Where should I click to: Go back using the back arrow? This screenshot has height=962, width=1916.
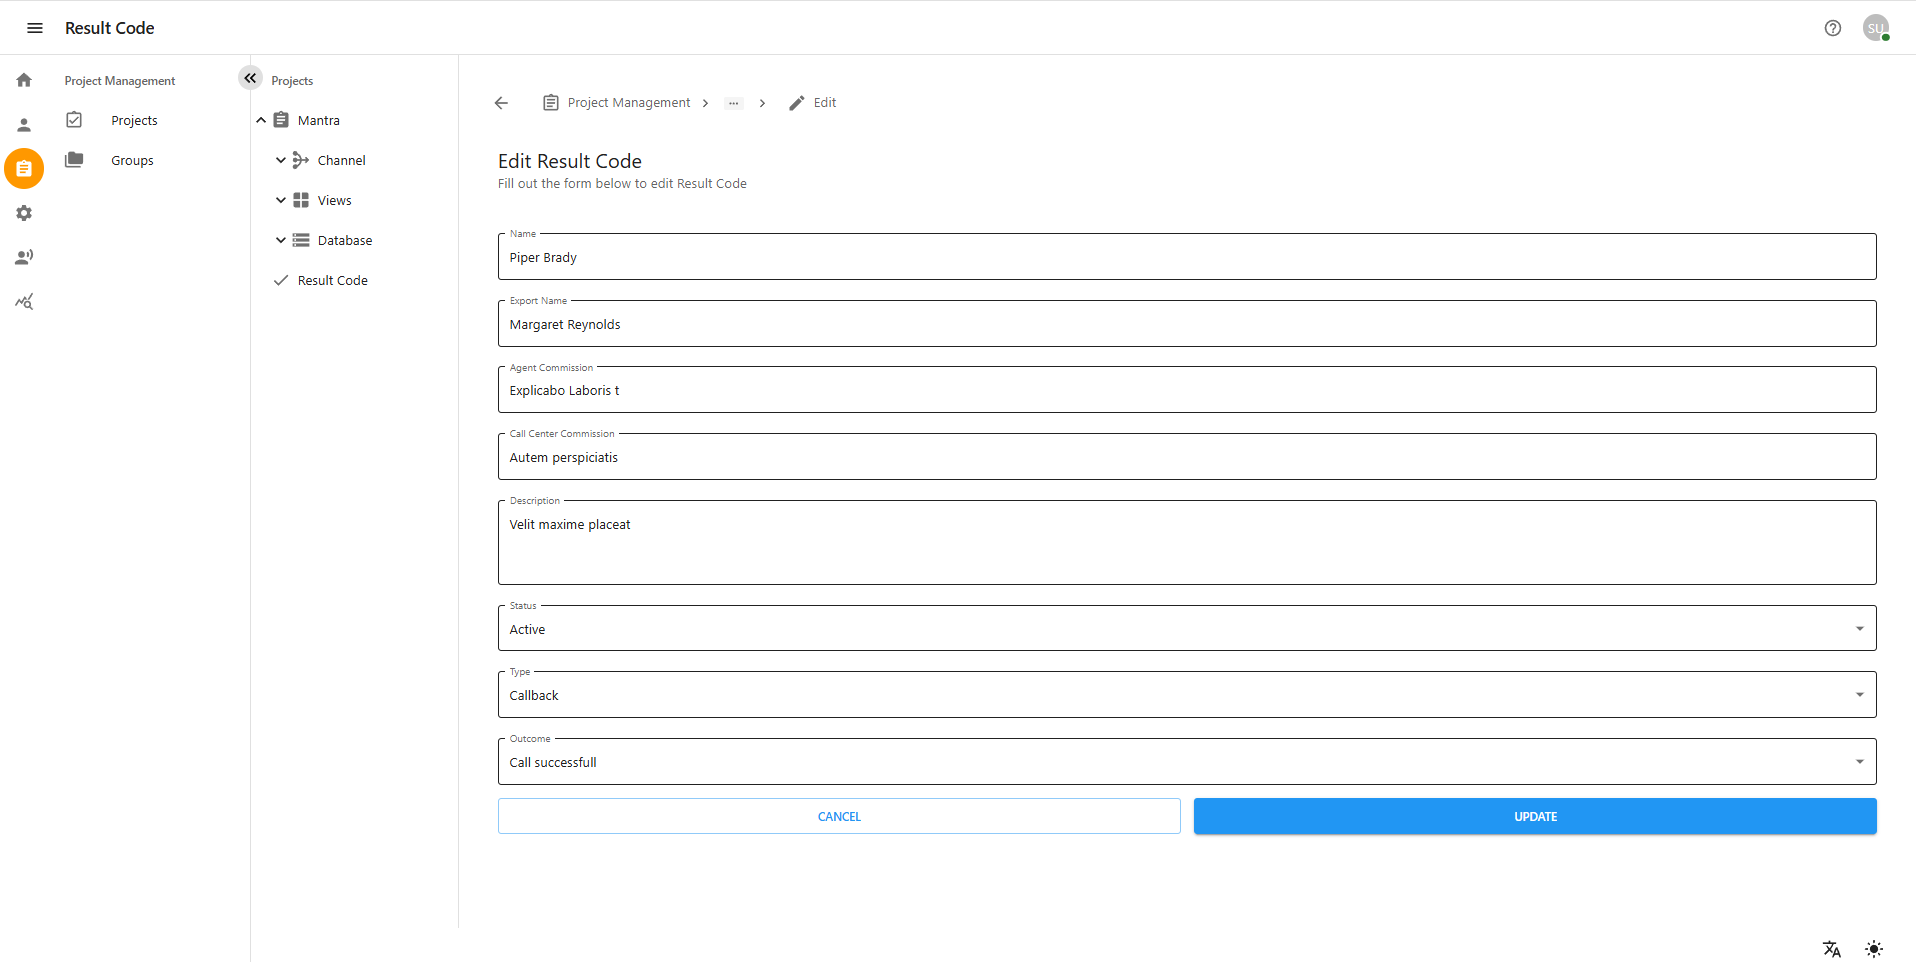(x=500, y=102)
